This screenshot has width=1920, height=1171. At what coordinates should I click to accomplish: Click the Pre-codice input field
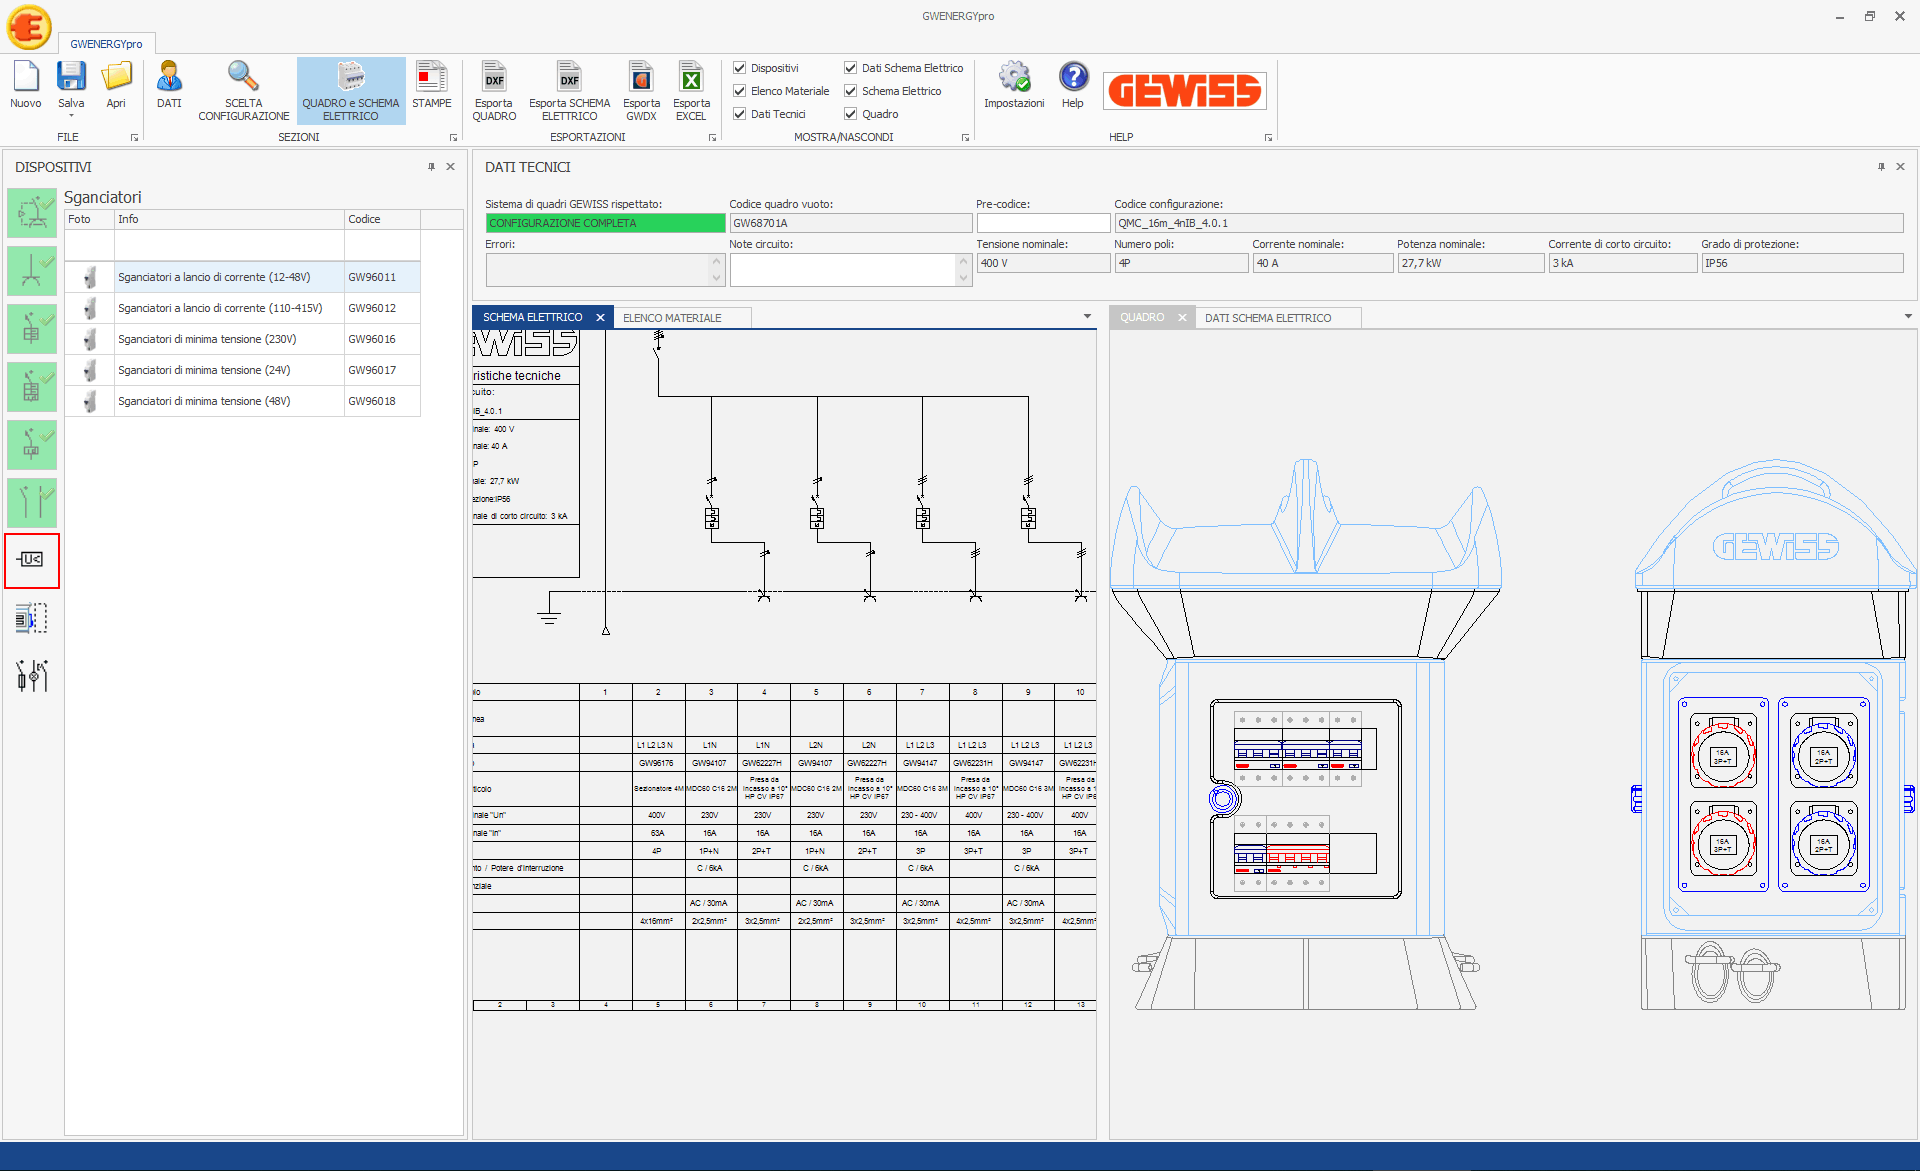(1043, 223)
